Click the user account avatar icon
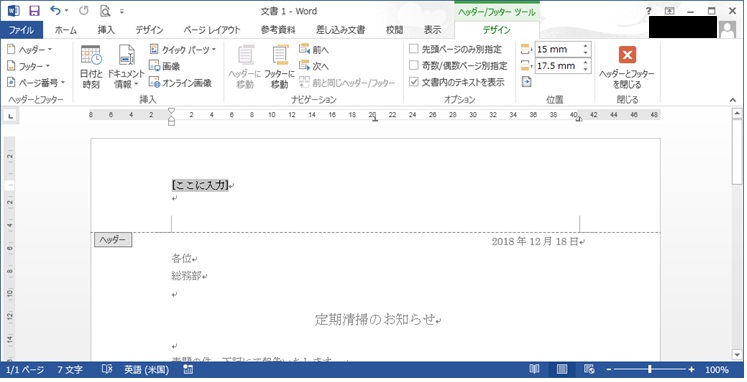The width and height of the screenshot is (747, 382). point(727,30)
